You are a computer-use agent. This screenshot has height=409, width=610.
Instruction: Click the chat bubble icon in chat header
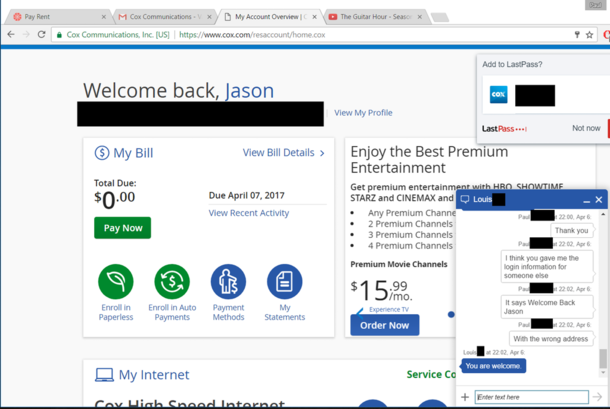click(x=465, y=199)
